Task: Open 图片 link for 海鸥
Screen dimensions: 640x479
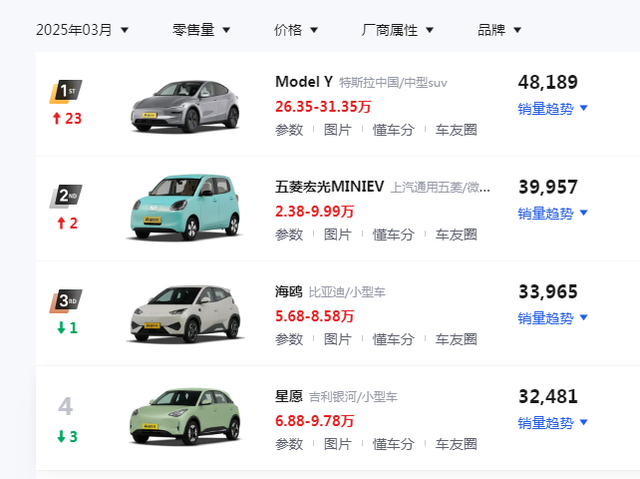Action: pos(338,339)
